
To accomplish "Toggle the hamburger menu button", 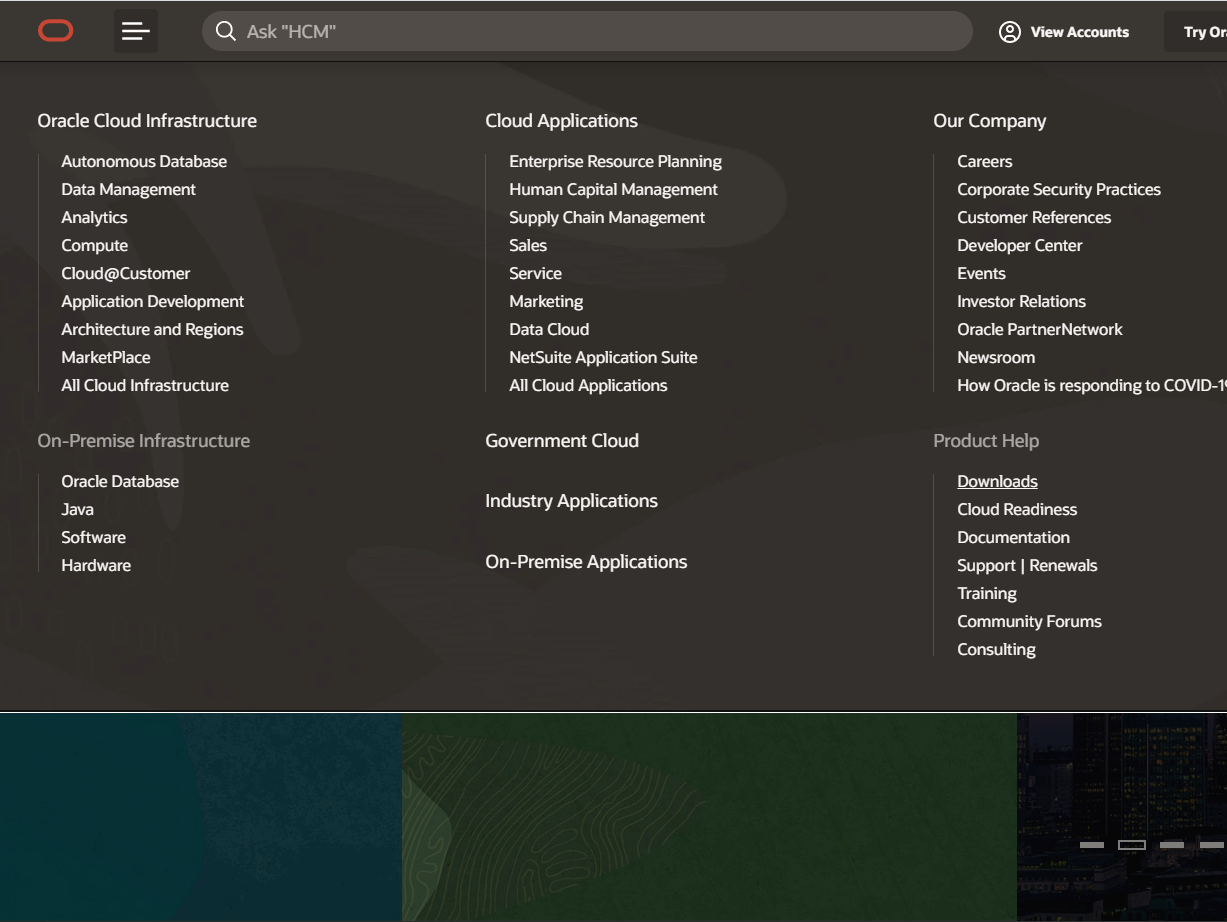I will coord(136,32).
